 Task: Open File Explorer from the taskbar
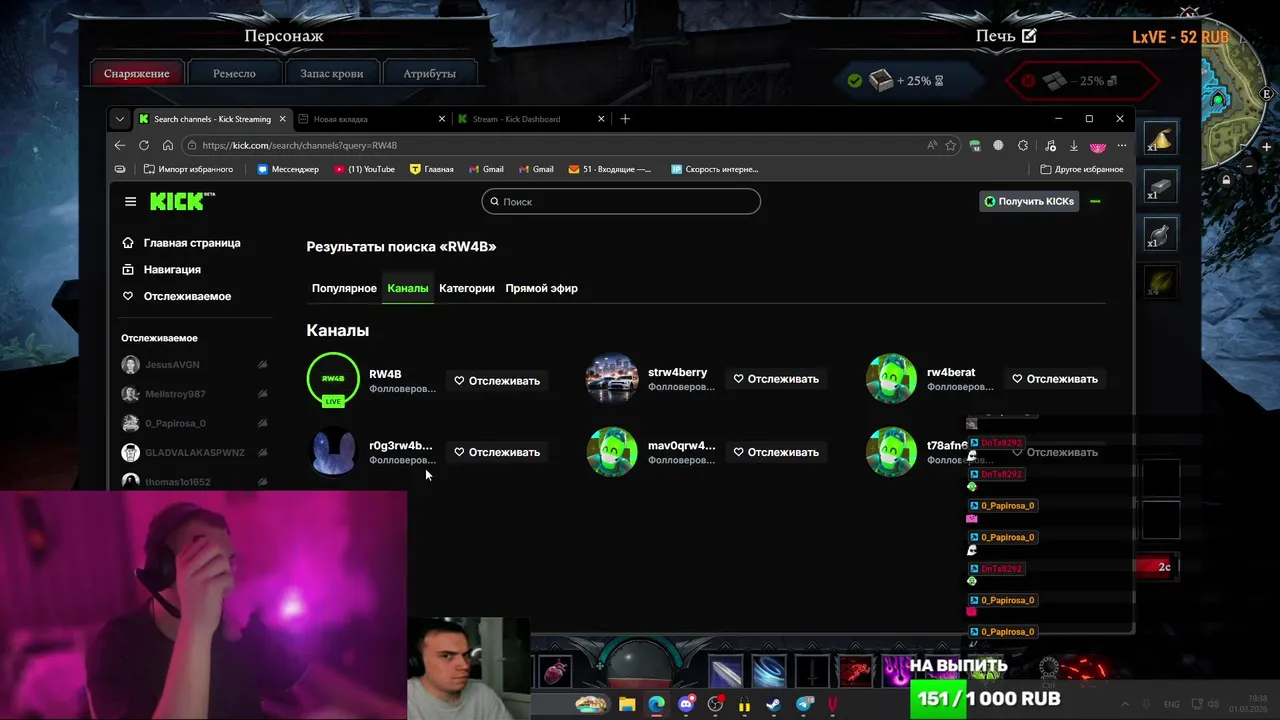click(627, 705)
